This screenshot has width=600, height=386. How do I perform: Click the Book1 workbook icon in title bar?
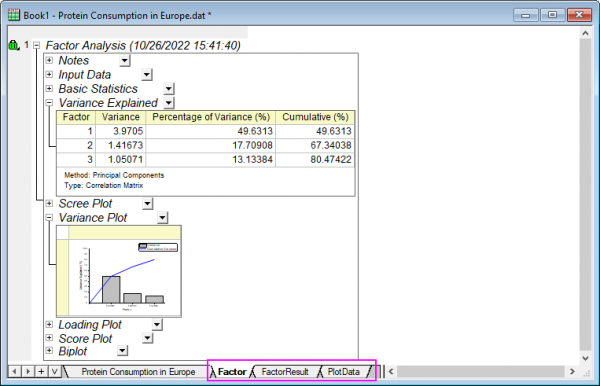[14, 15]
